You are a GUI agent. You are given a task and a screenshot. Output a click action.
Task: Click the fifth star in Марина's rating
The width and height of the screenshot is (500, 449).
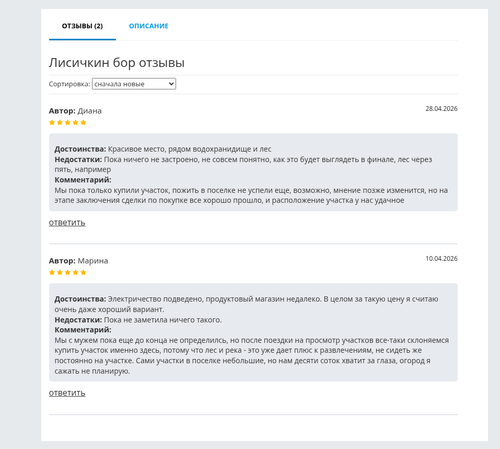tap(83, 272)
